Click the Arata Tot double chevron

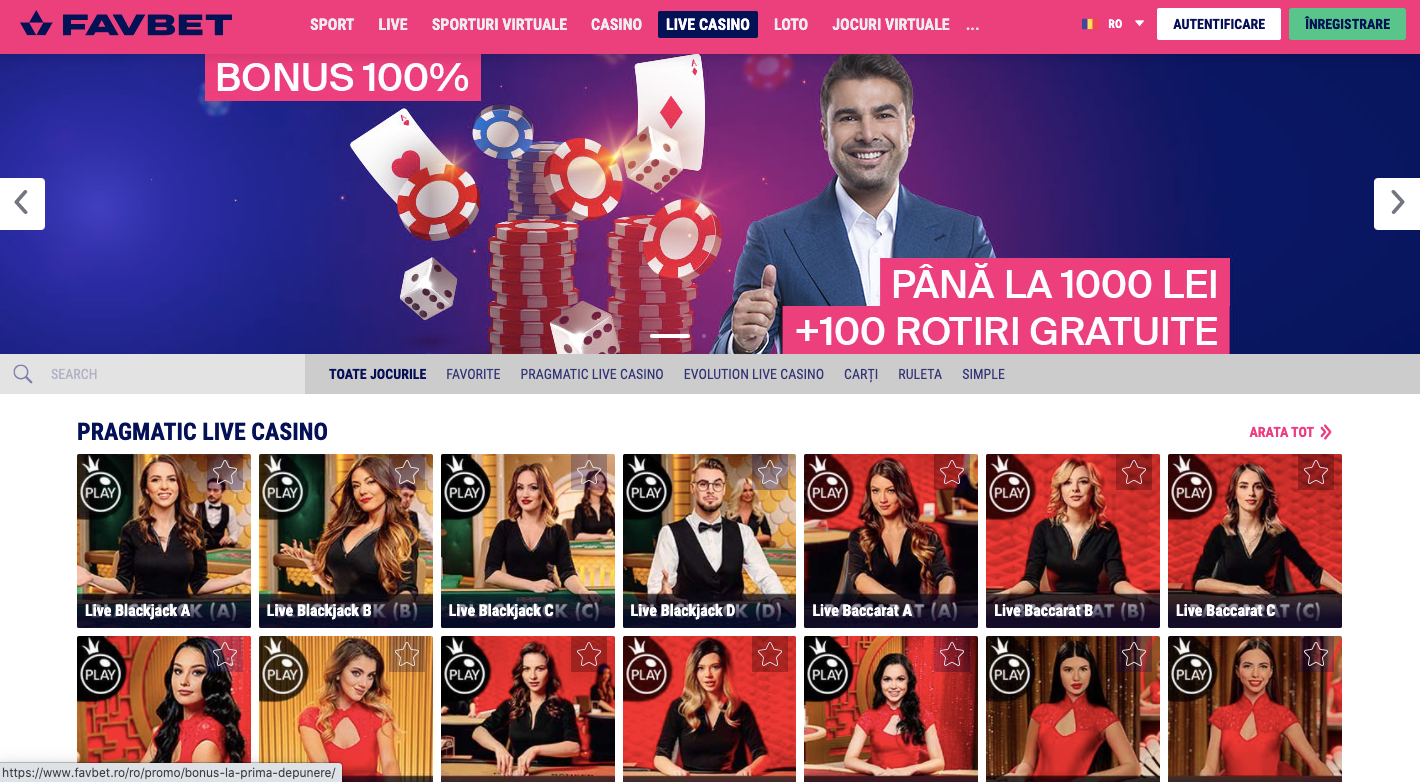coord(1326,432)
